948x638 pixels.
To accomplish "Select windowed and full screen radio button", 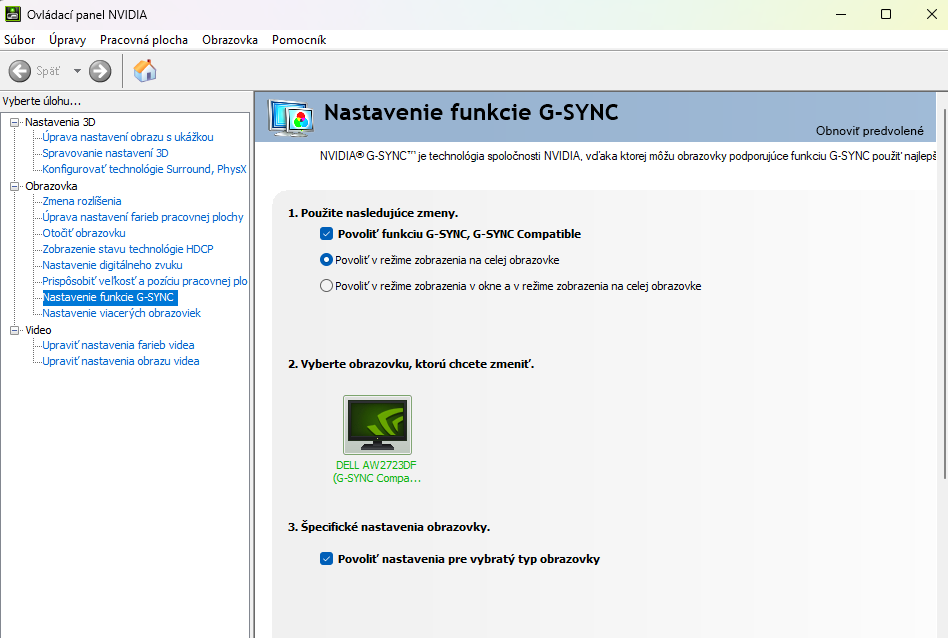I will pos(326,286).
